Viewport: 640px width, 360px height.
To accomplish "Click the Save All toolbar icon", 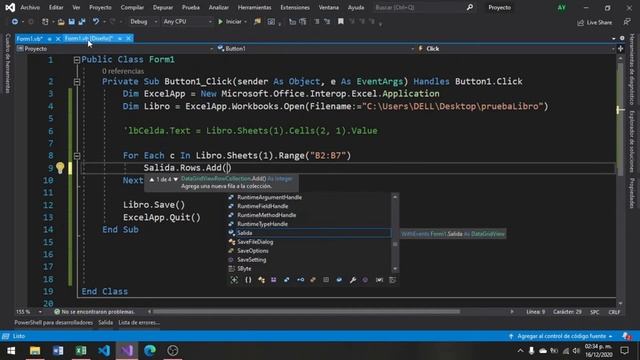I will 82,22.
